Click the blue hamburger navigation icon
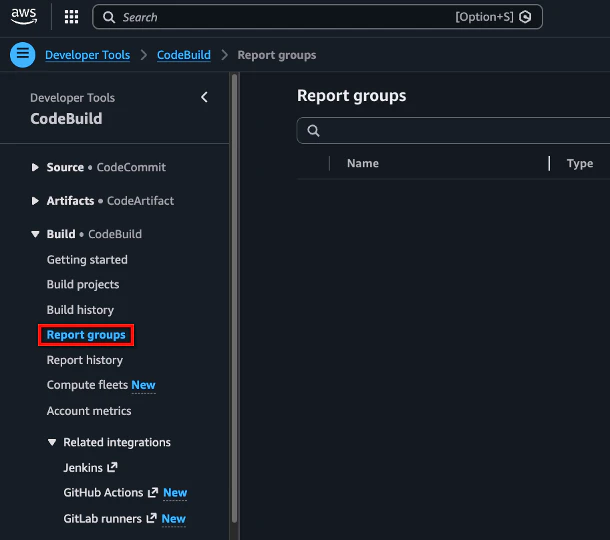Image resolution: width=610 pixels, height=540 pixels. pos(23,54)
